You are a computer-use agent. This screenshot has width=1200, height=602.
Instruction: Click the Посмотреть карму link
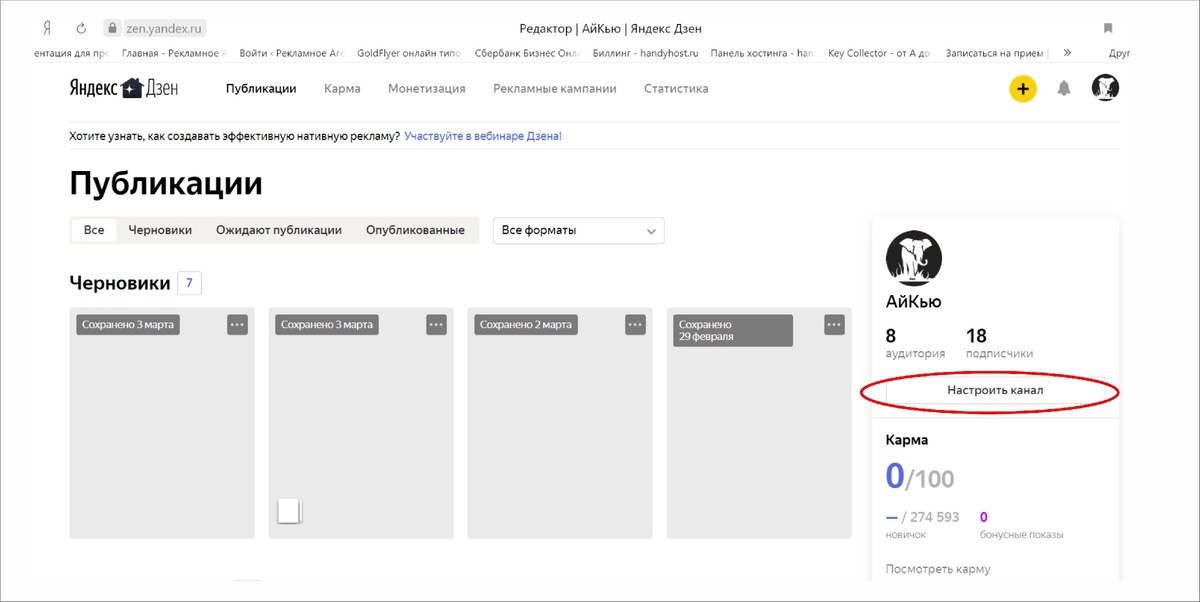coord(938,569)
